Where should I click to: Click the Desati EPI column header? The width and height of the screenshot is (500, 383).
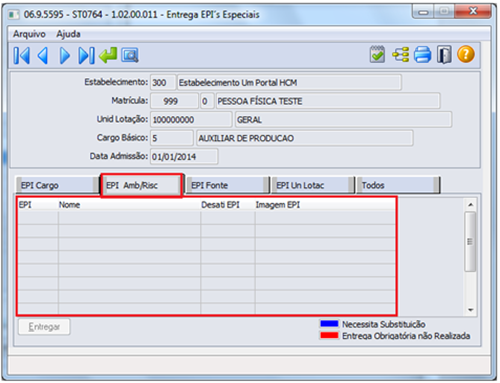(228, 205)
